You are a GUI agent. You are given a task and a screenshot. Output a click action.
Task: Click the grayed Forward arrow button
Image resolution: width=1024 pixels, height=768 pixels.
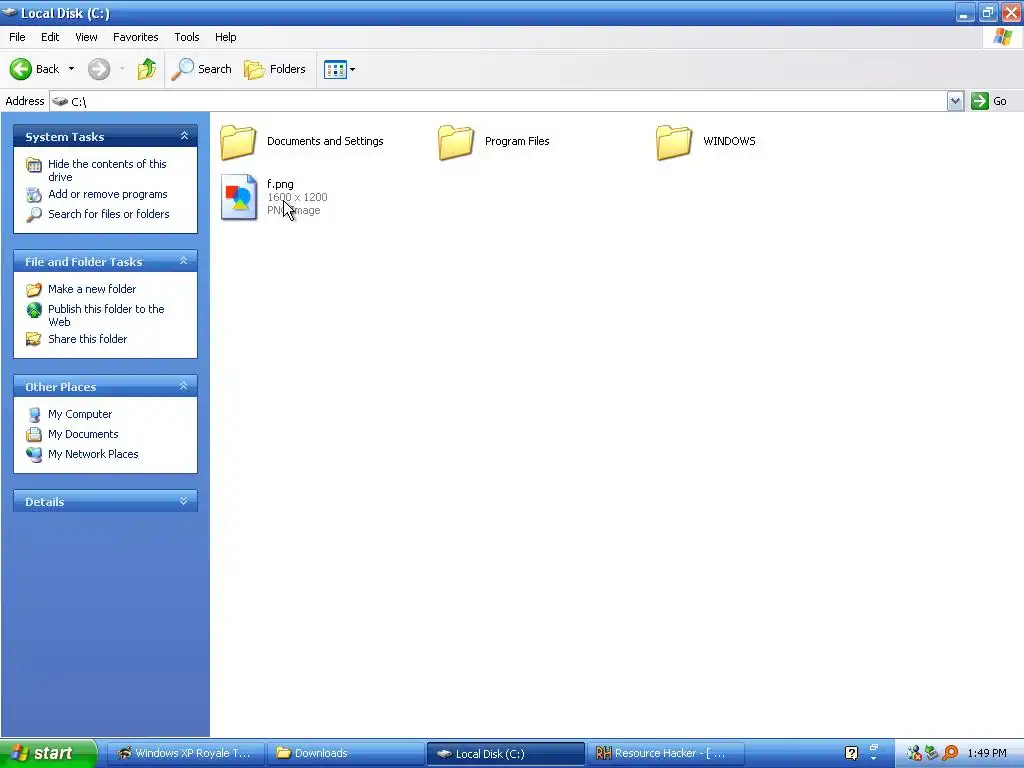pos(99,69)
